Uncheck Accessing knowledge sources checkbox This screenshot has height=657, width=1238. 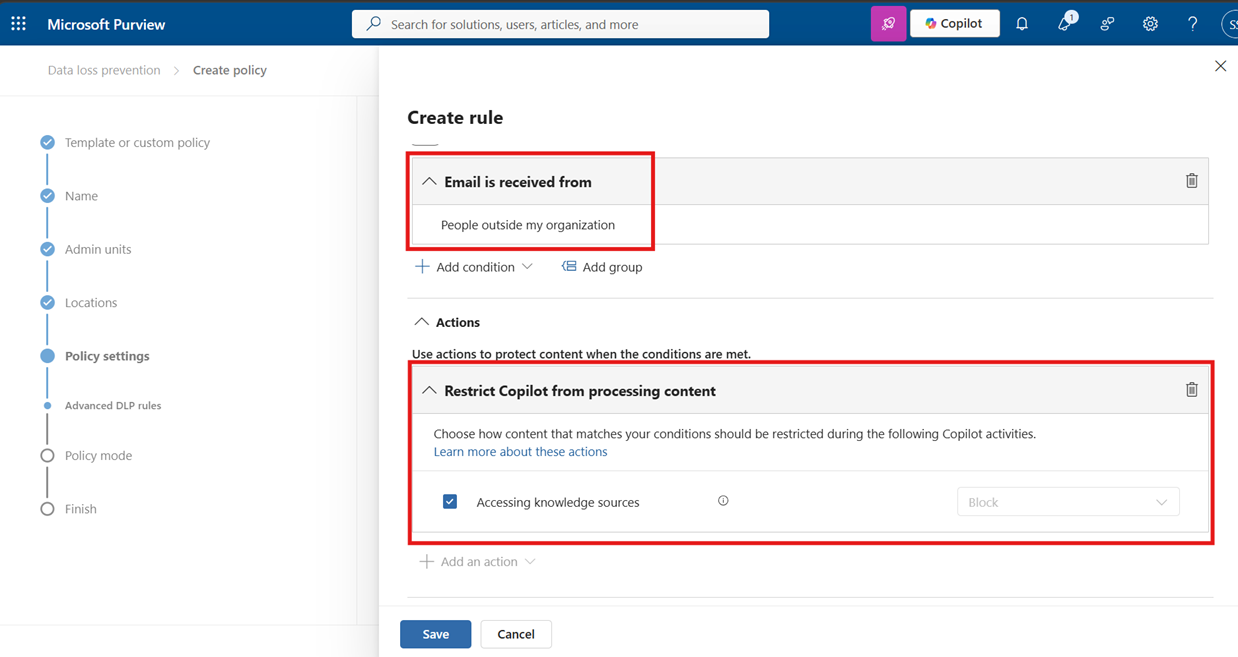[450, 502]
